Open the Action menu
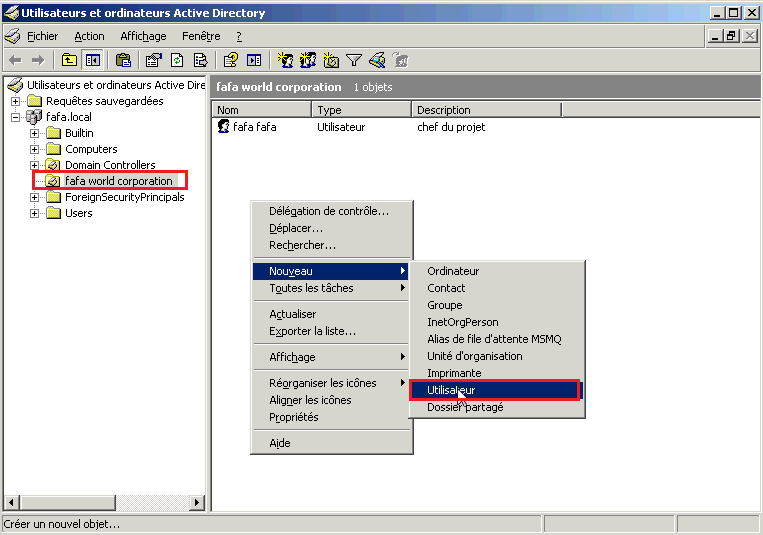 (x=89, y=36)
